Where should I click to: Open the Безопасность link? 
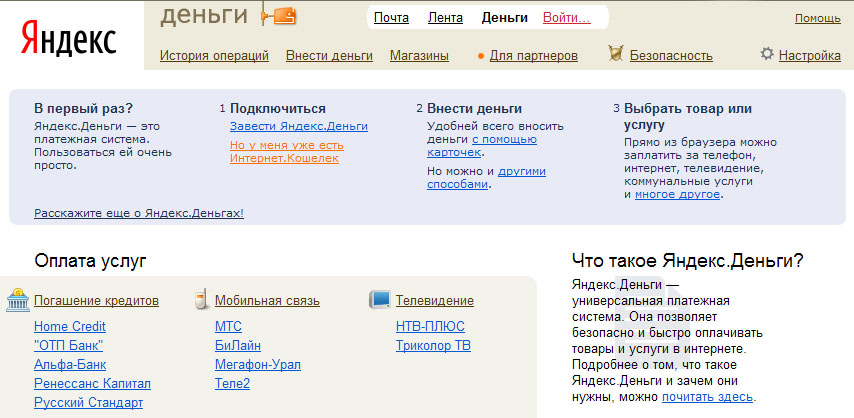(671, 56)
